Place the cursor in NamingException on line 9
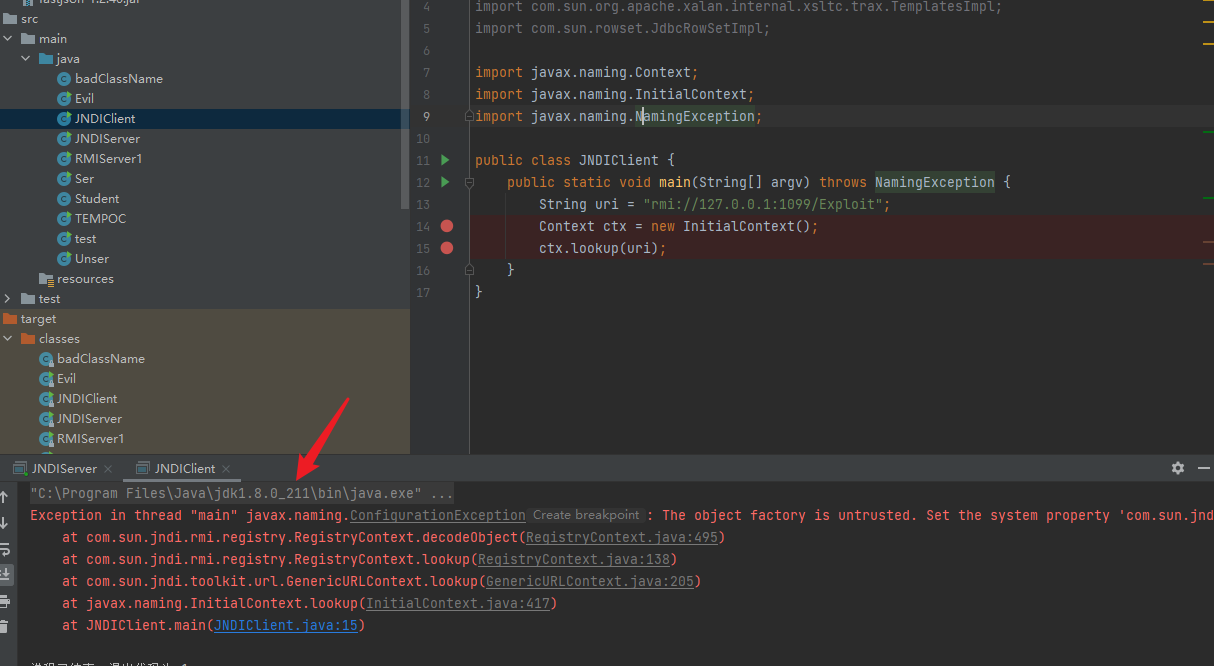The image size is (1214, 666). (x=695, y=116)
